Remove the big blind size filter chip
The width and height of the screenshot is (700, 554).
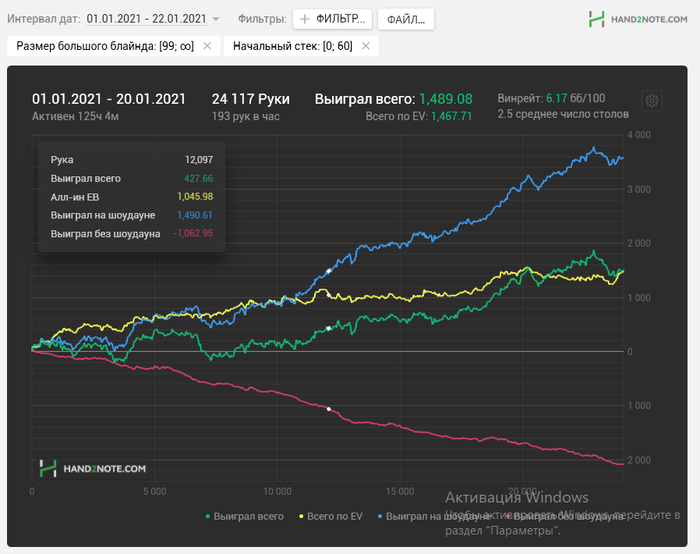coord(207,46)
